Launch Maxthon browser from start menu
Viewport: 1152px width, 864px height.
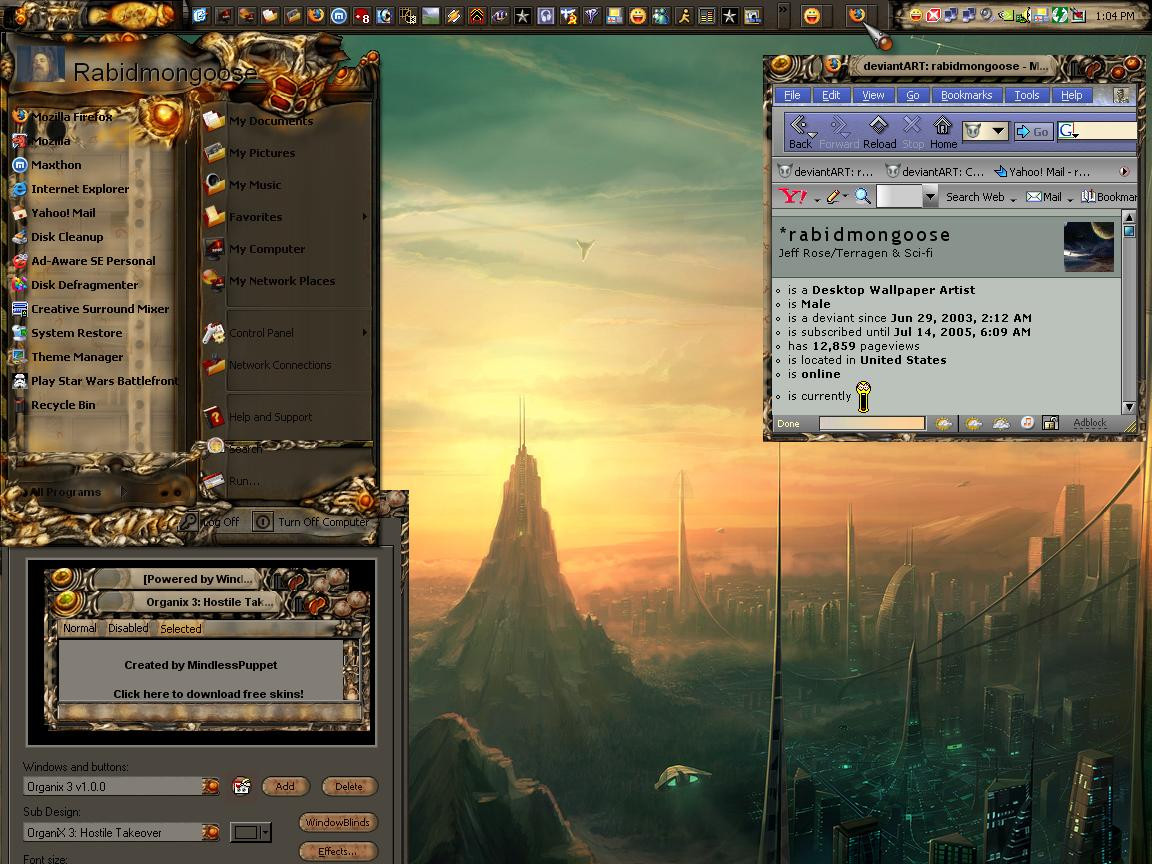(48, 165)
